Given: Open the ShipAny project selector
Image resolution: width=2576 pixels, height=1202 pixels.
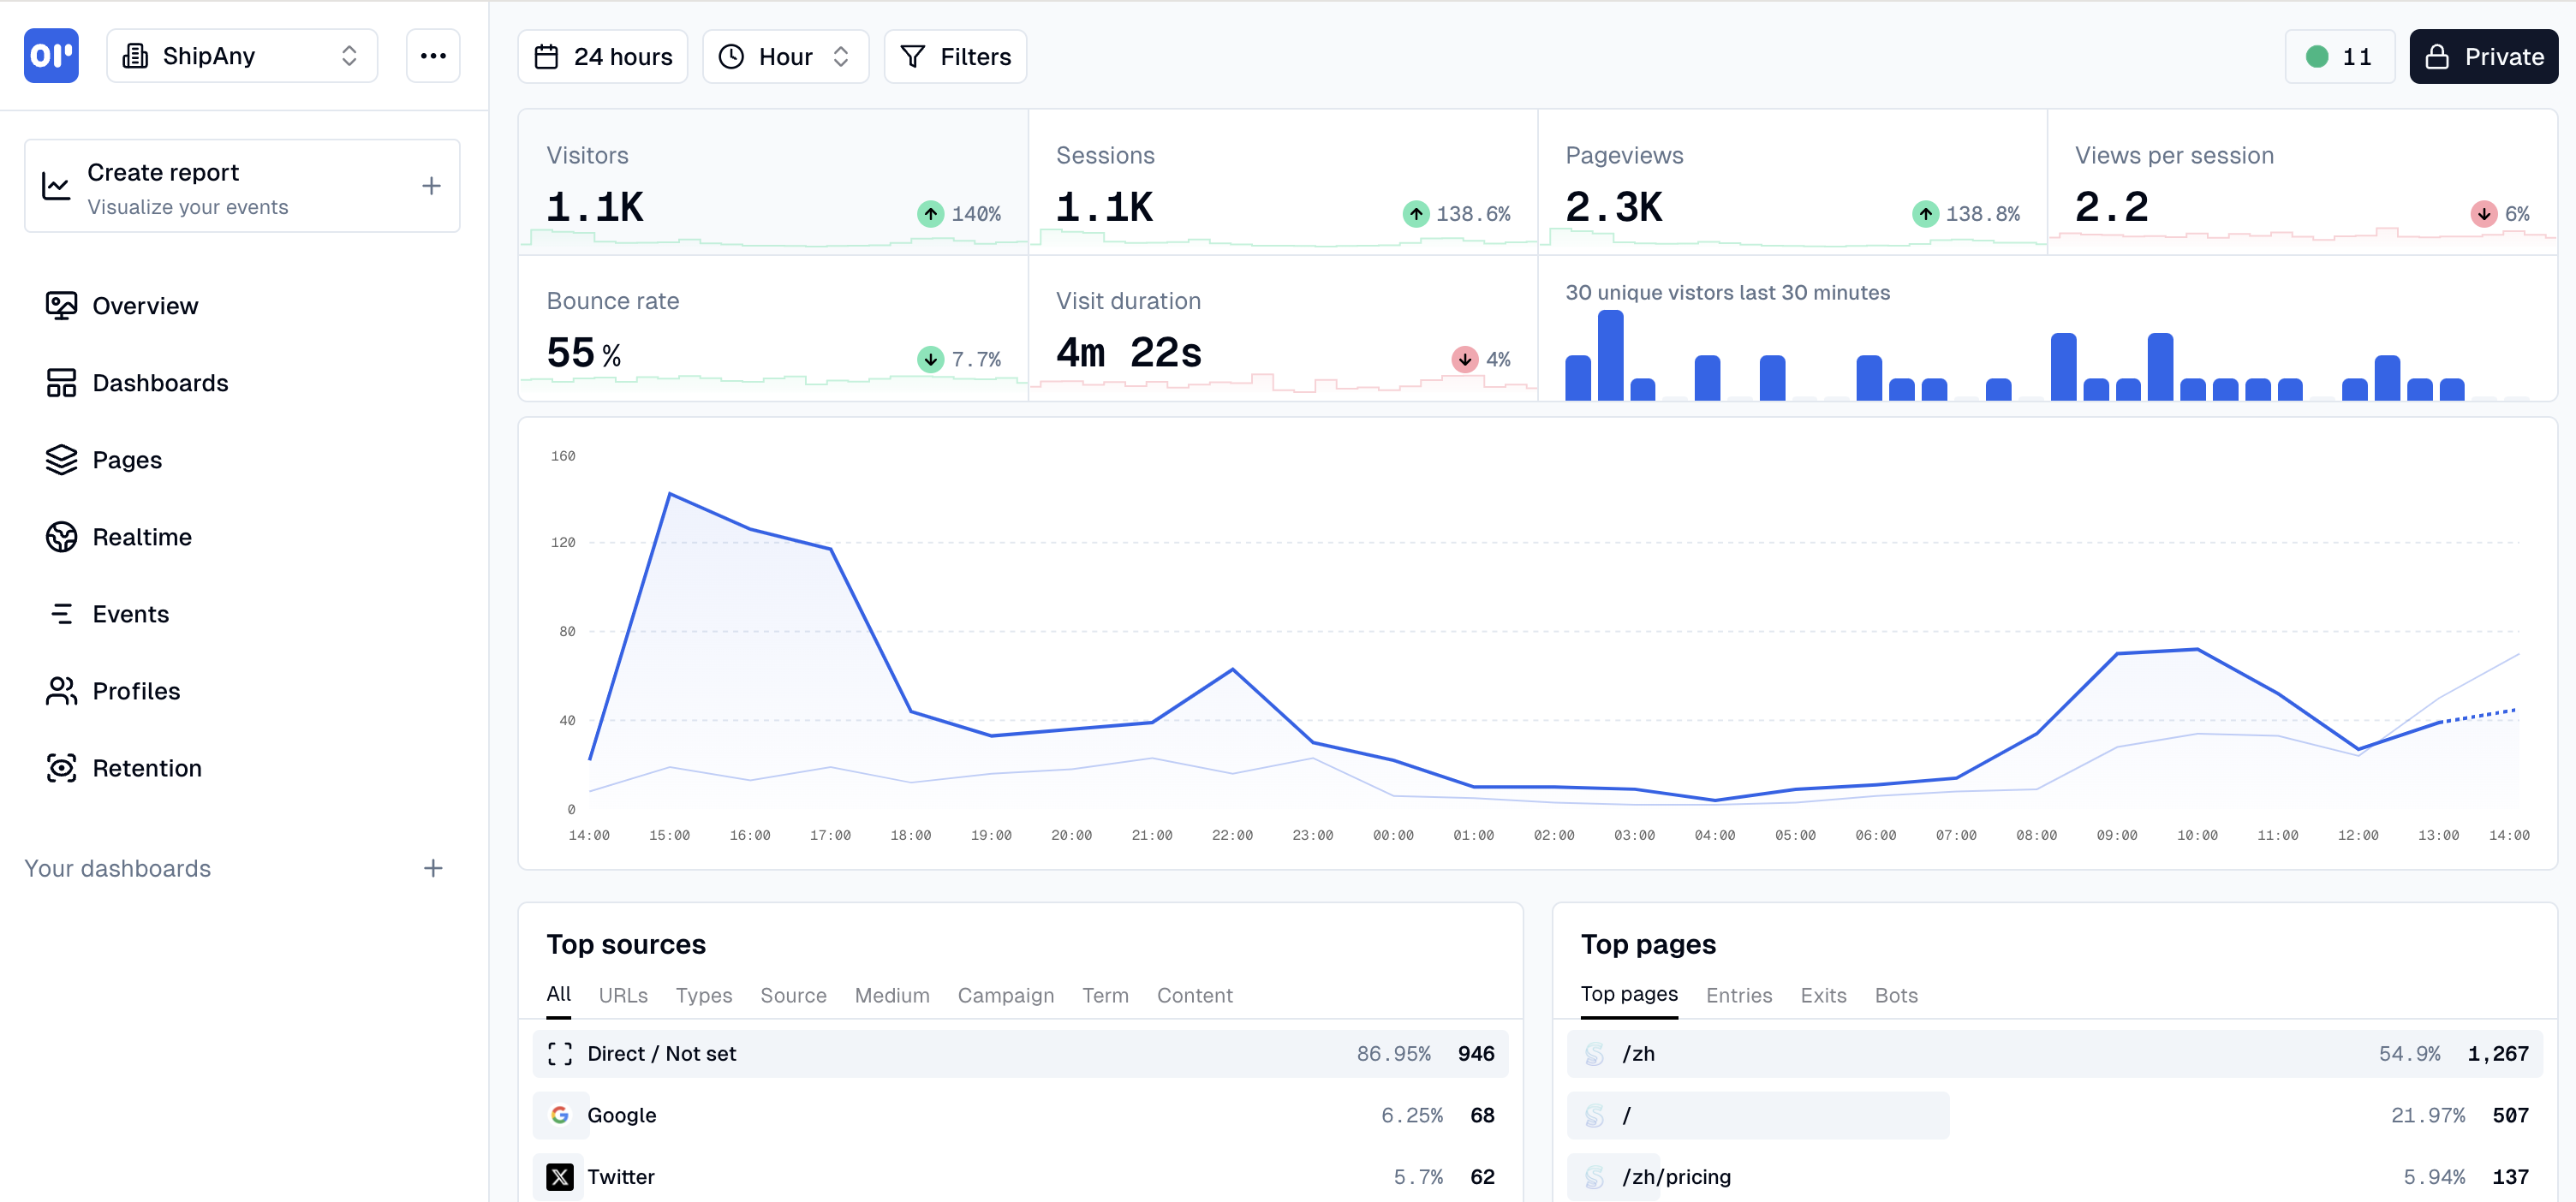Looking at the screenshot, I should pos(241,55).
